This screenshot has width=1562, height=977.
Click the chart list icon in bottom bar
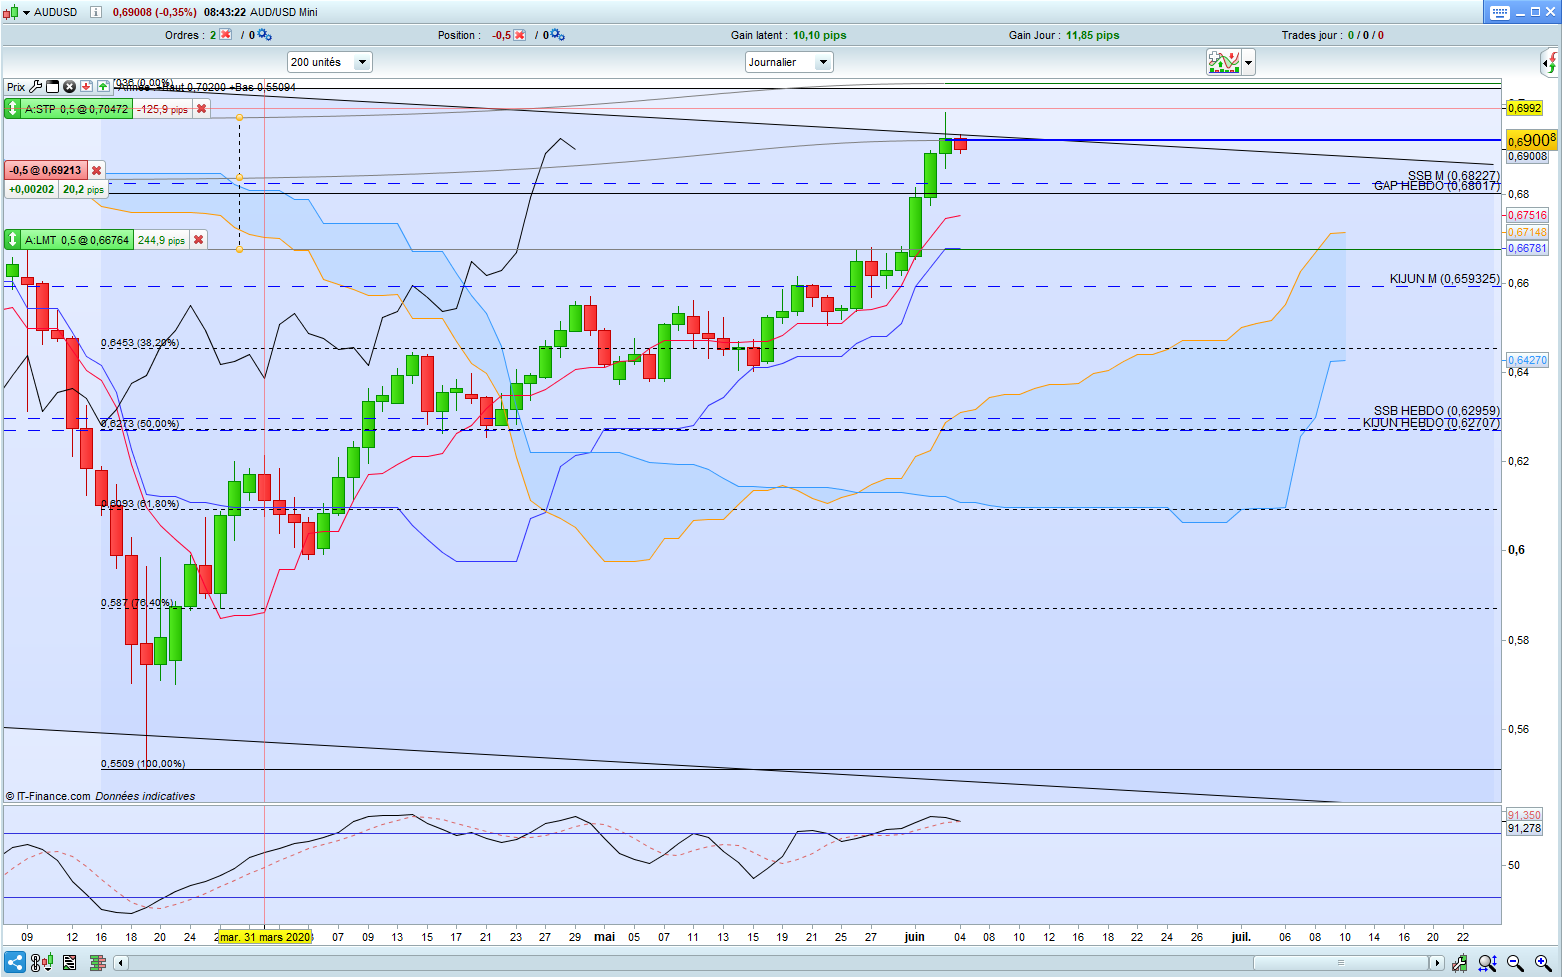tap(69, 963)
